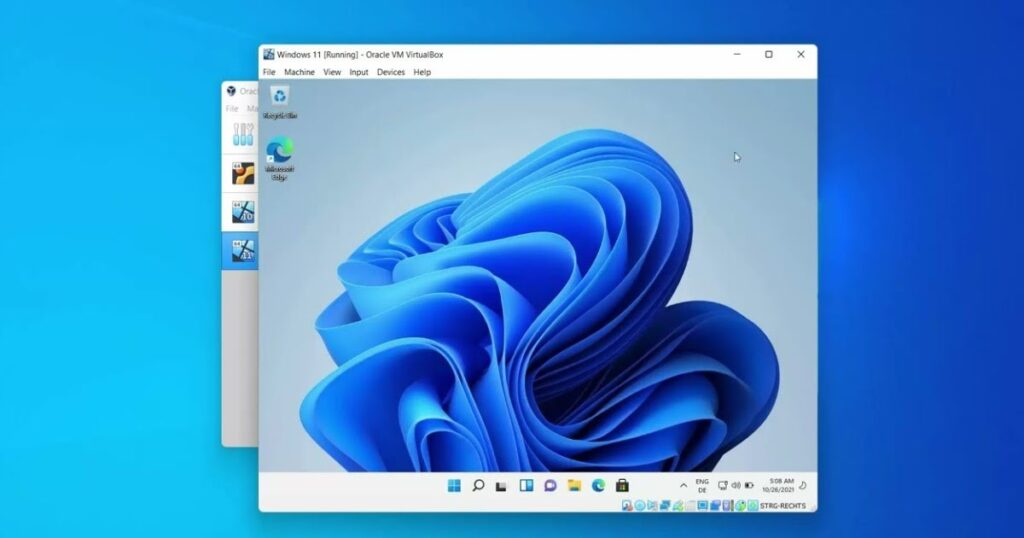Open the View menu of the VM window
The image size is (1024, 538).
(x=332, y=72)
